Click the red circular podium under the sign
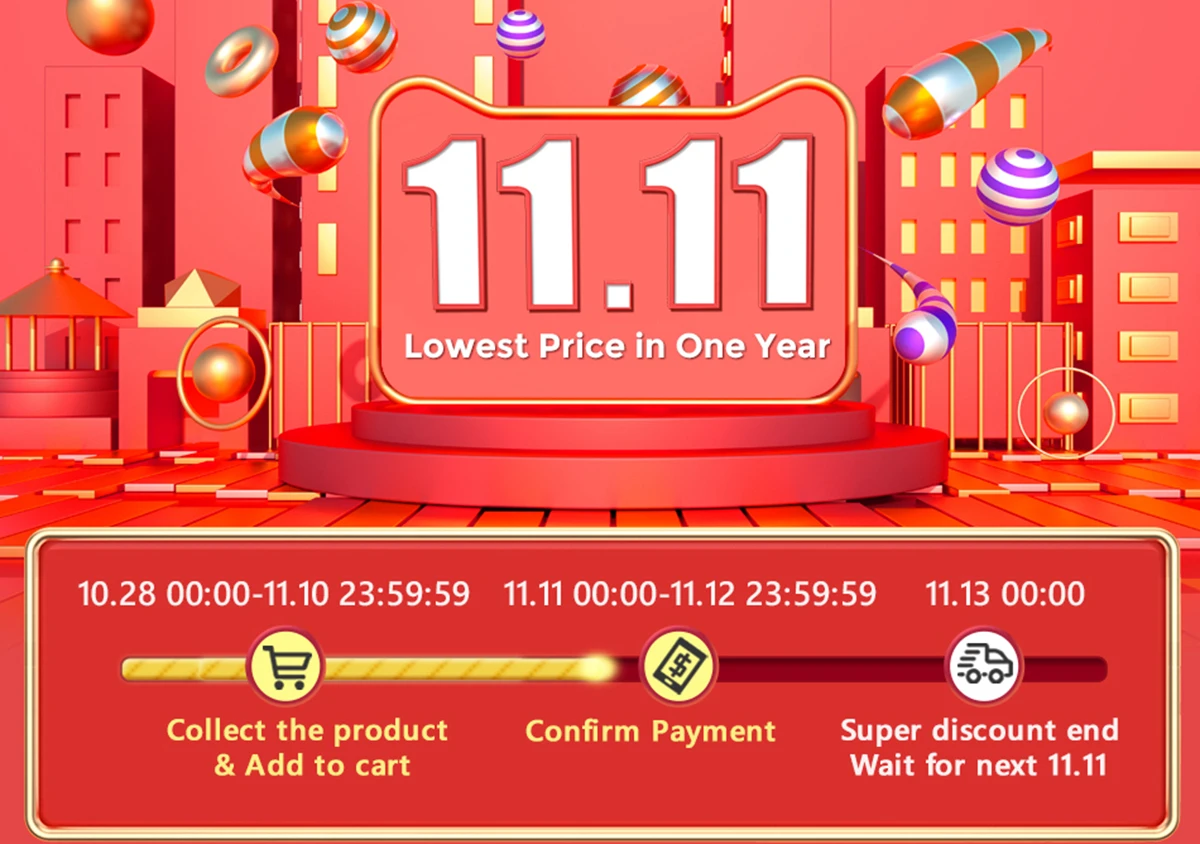The width and height of the screenshot is (1200, 844). point(612,455)
